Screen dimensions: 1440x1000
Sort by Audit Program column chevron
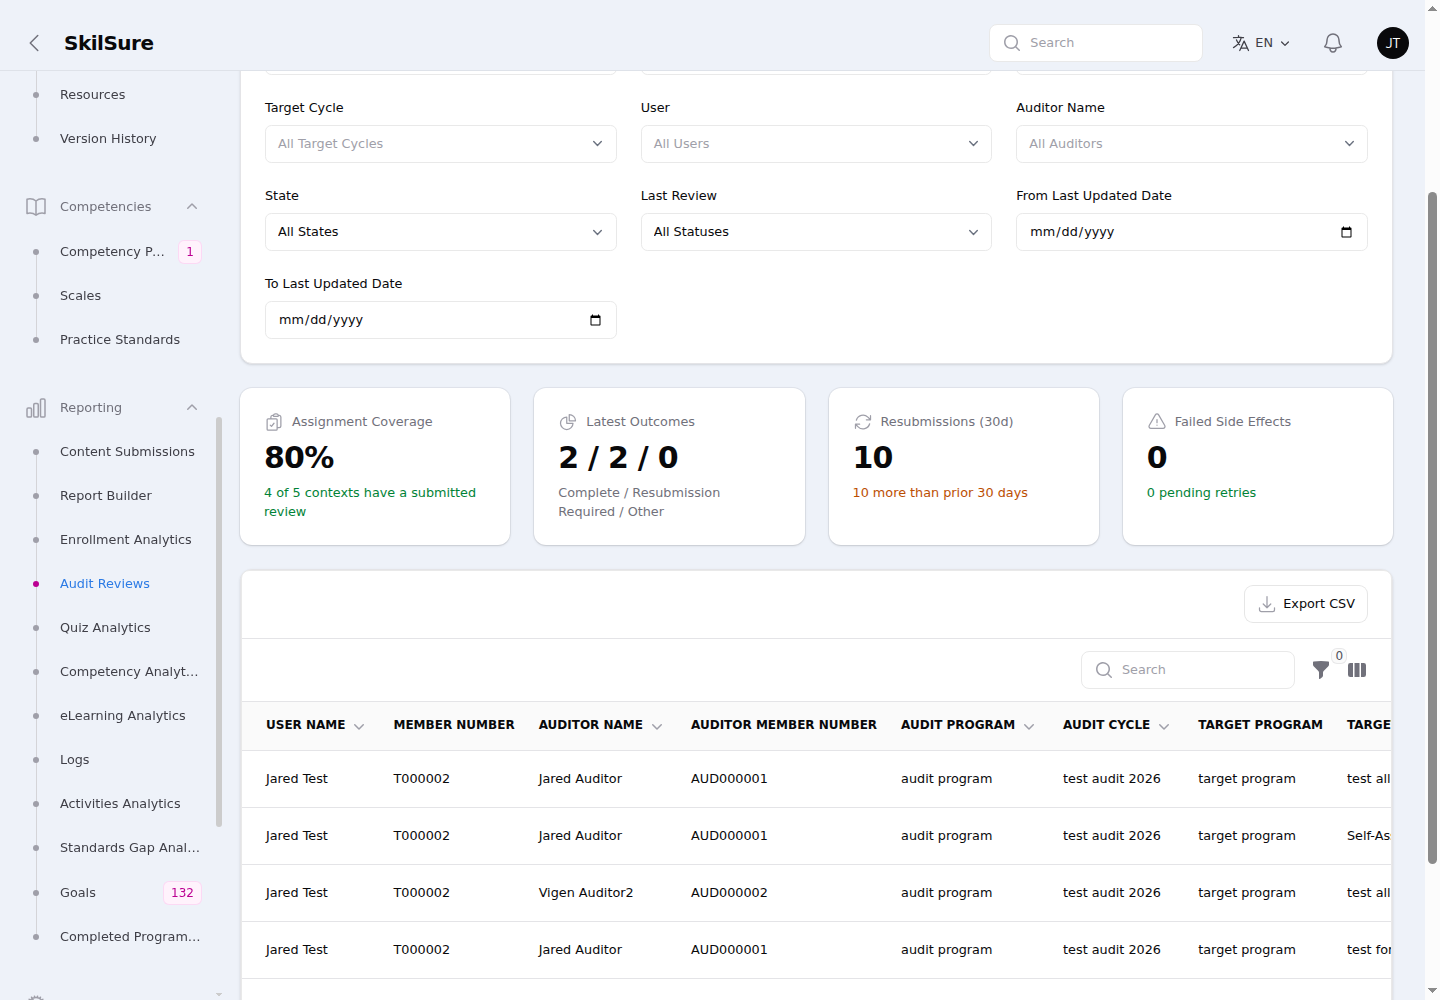(1029, 726)
